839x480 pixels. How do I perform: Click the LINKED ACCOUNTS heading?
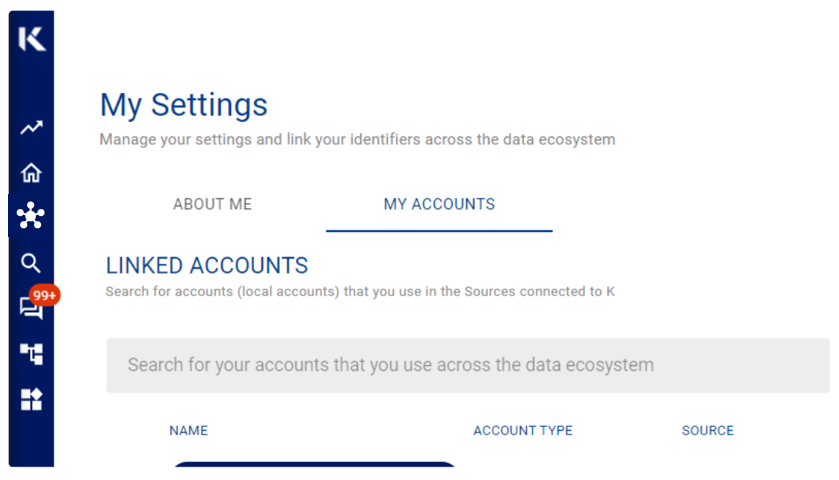pyautogui.click(x=207, y=266)
